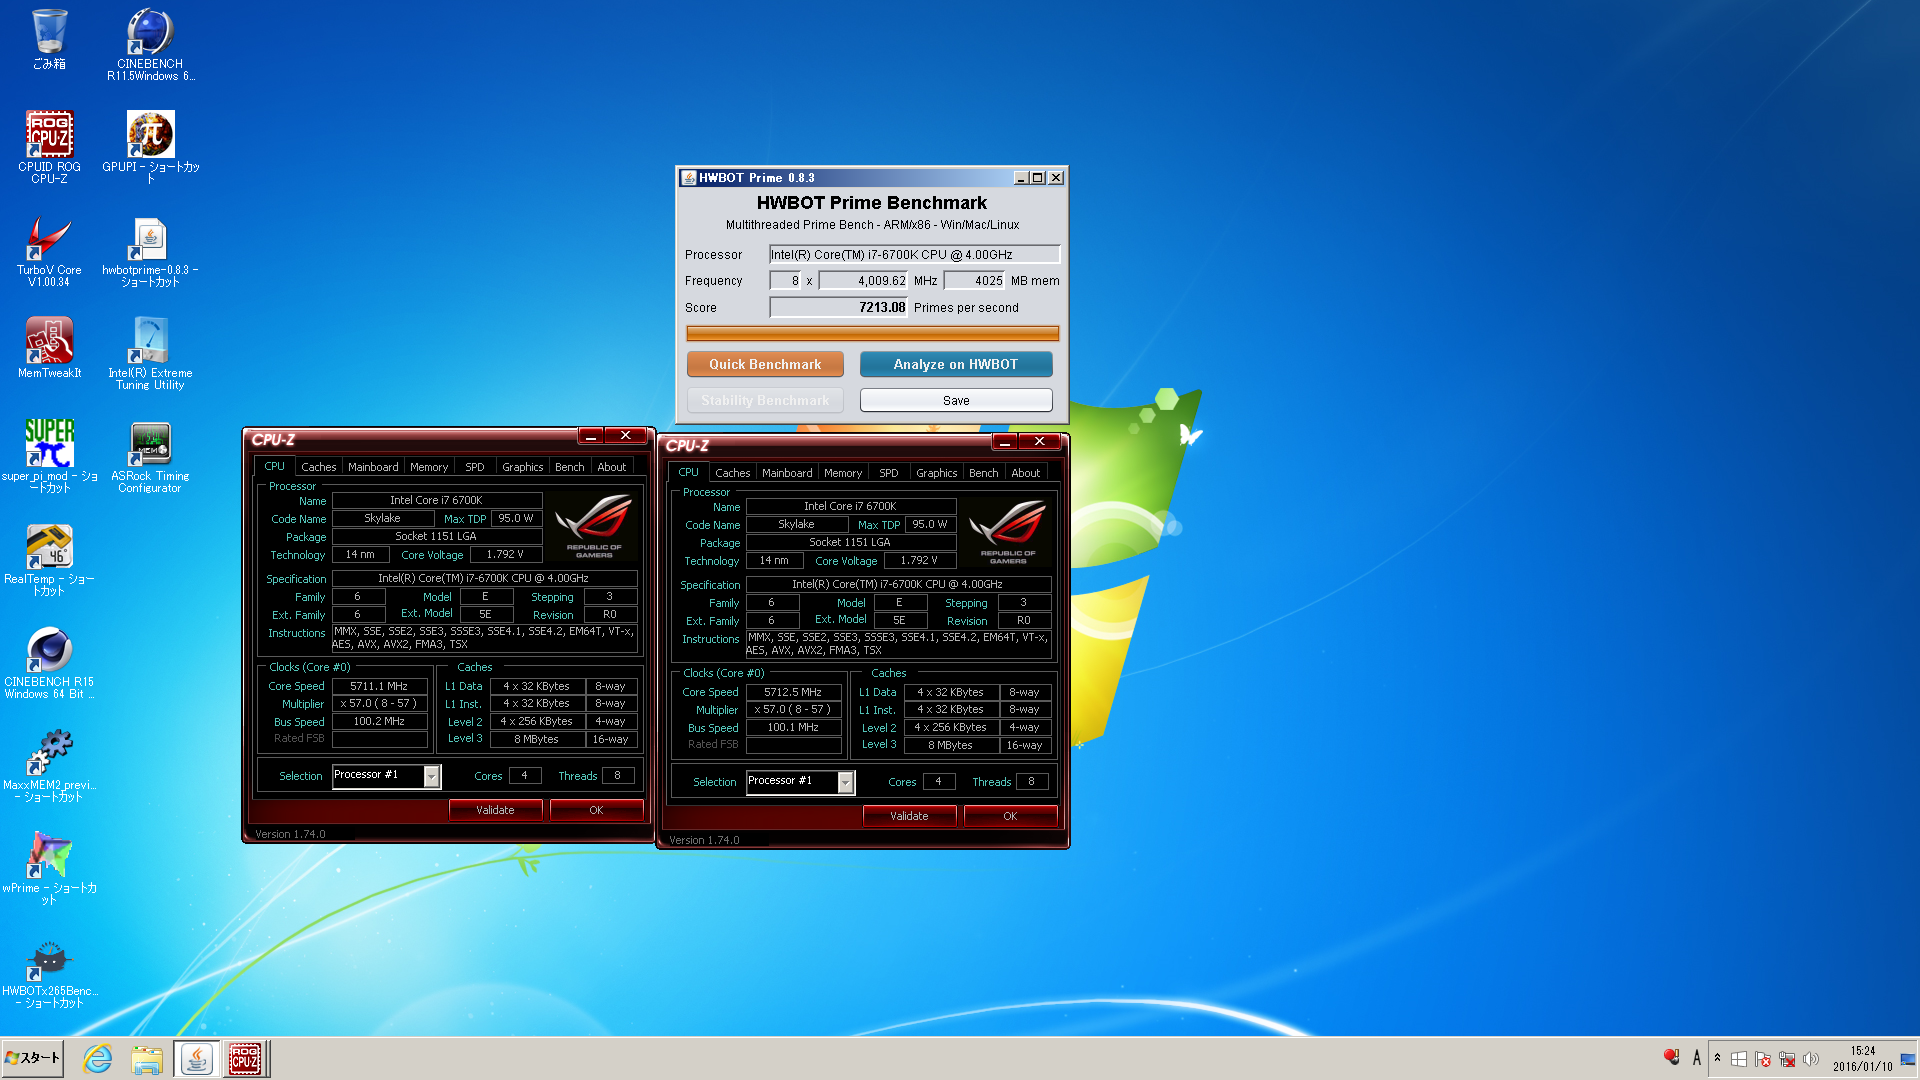The image size is (1920, 1080).
Task: Select Intel Extreme Tuning Utility icon
Action: [x=150, y=353]
